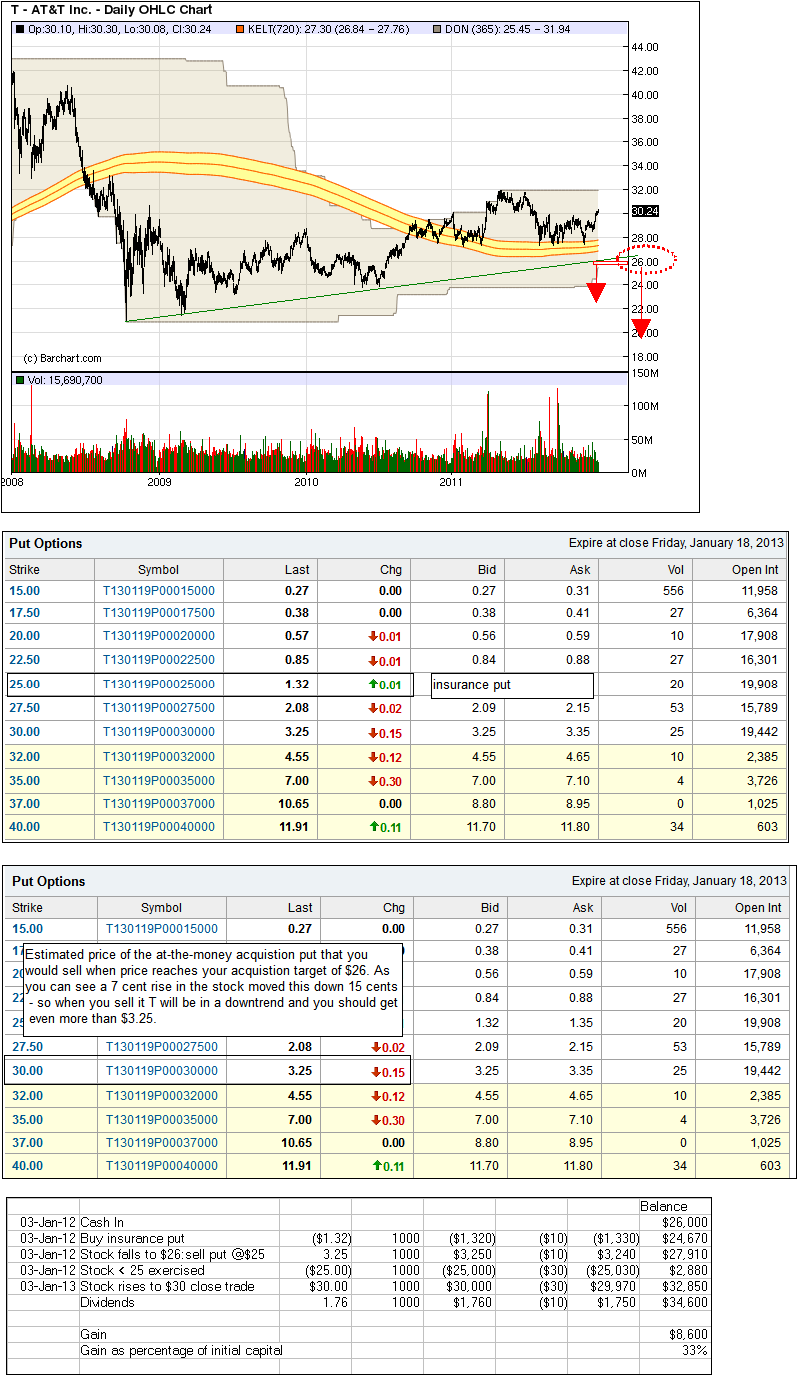The height and width of the screenshot is (1376, 799).
Task: Click red down arrow in strike 22.50 row
Action: 374,660
